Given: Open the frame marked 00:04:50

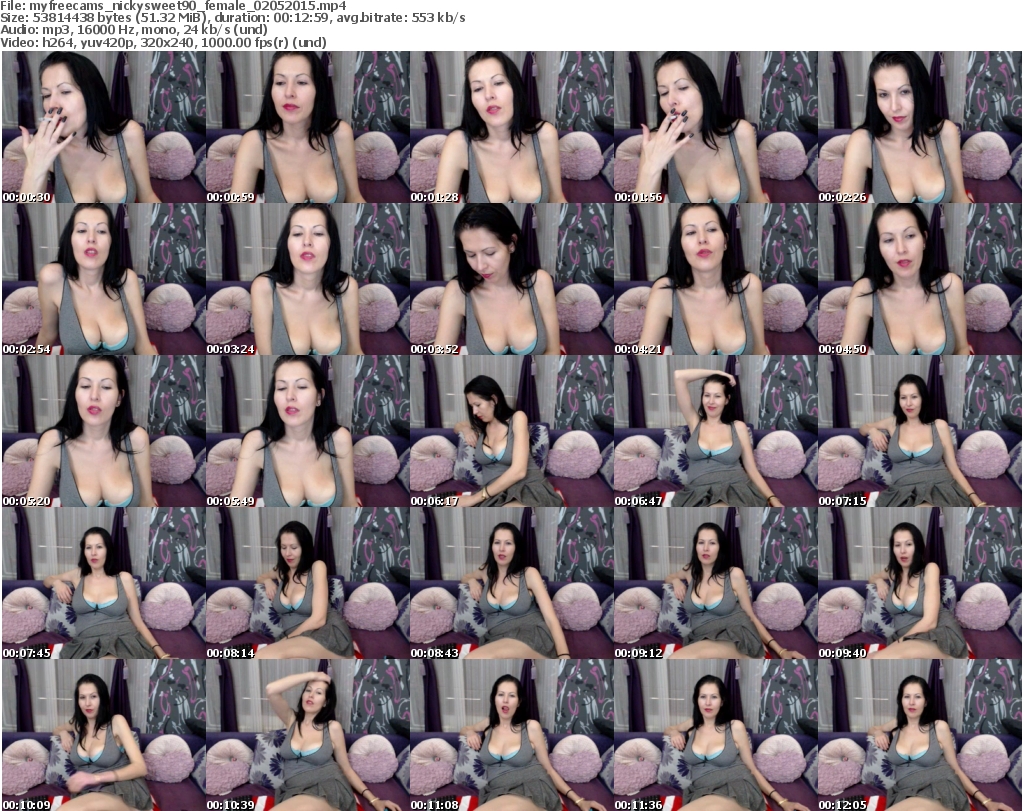Looking at the screenshot, I should click(x=920, y=279).
